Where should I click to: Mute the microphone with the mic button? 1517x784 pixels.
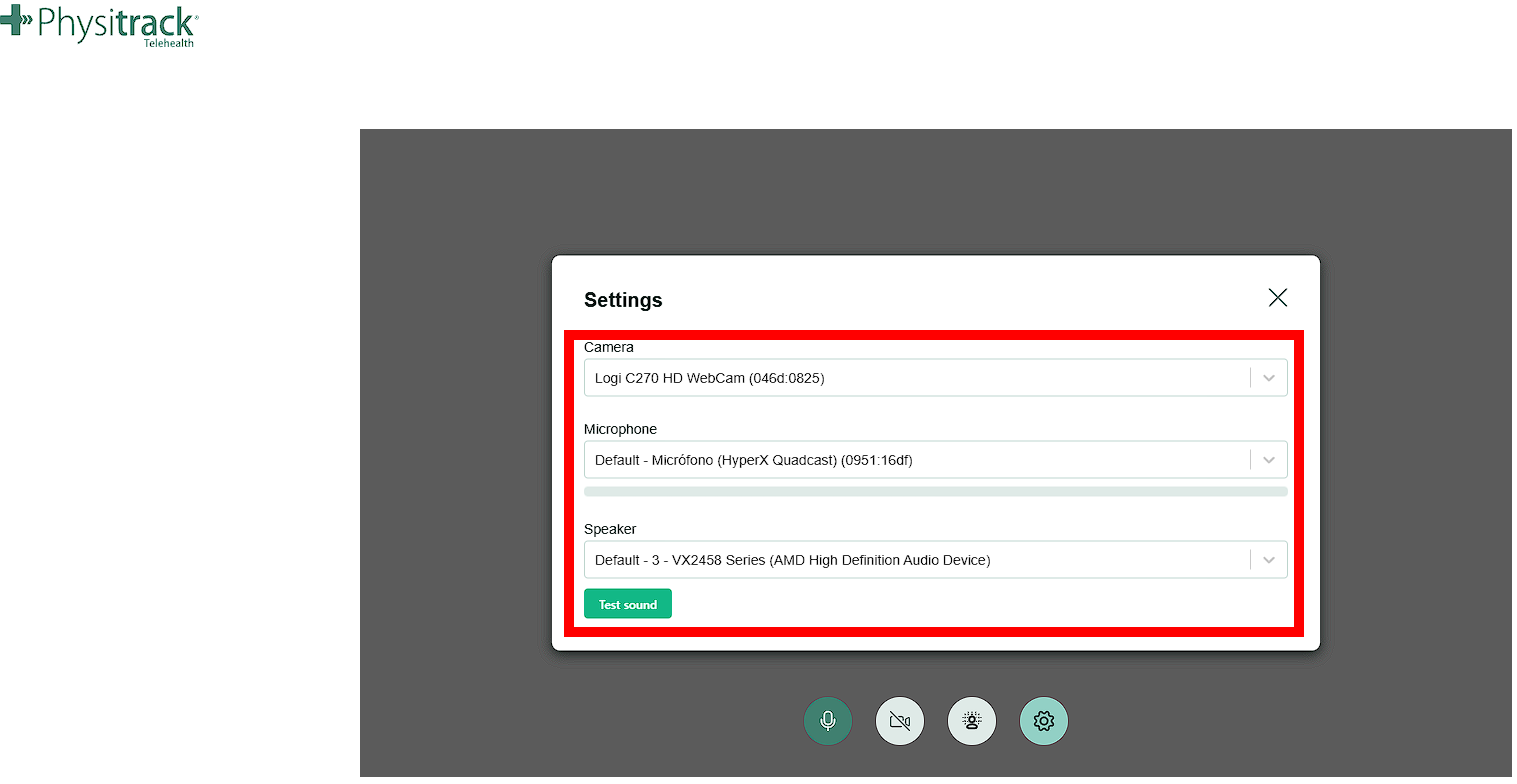click(x=828, y=721)
